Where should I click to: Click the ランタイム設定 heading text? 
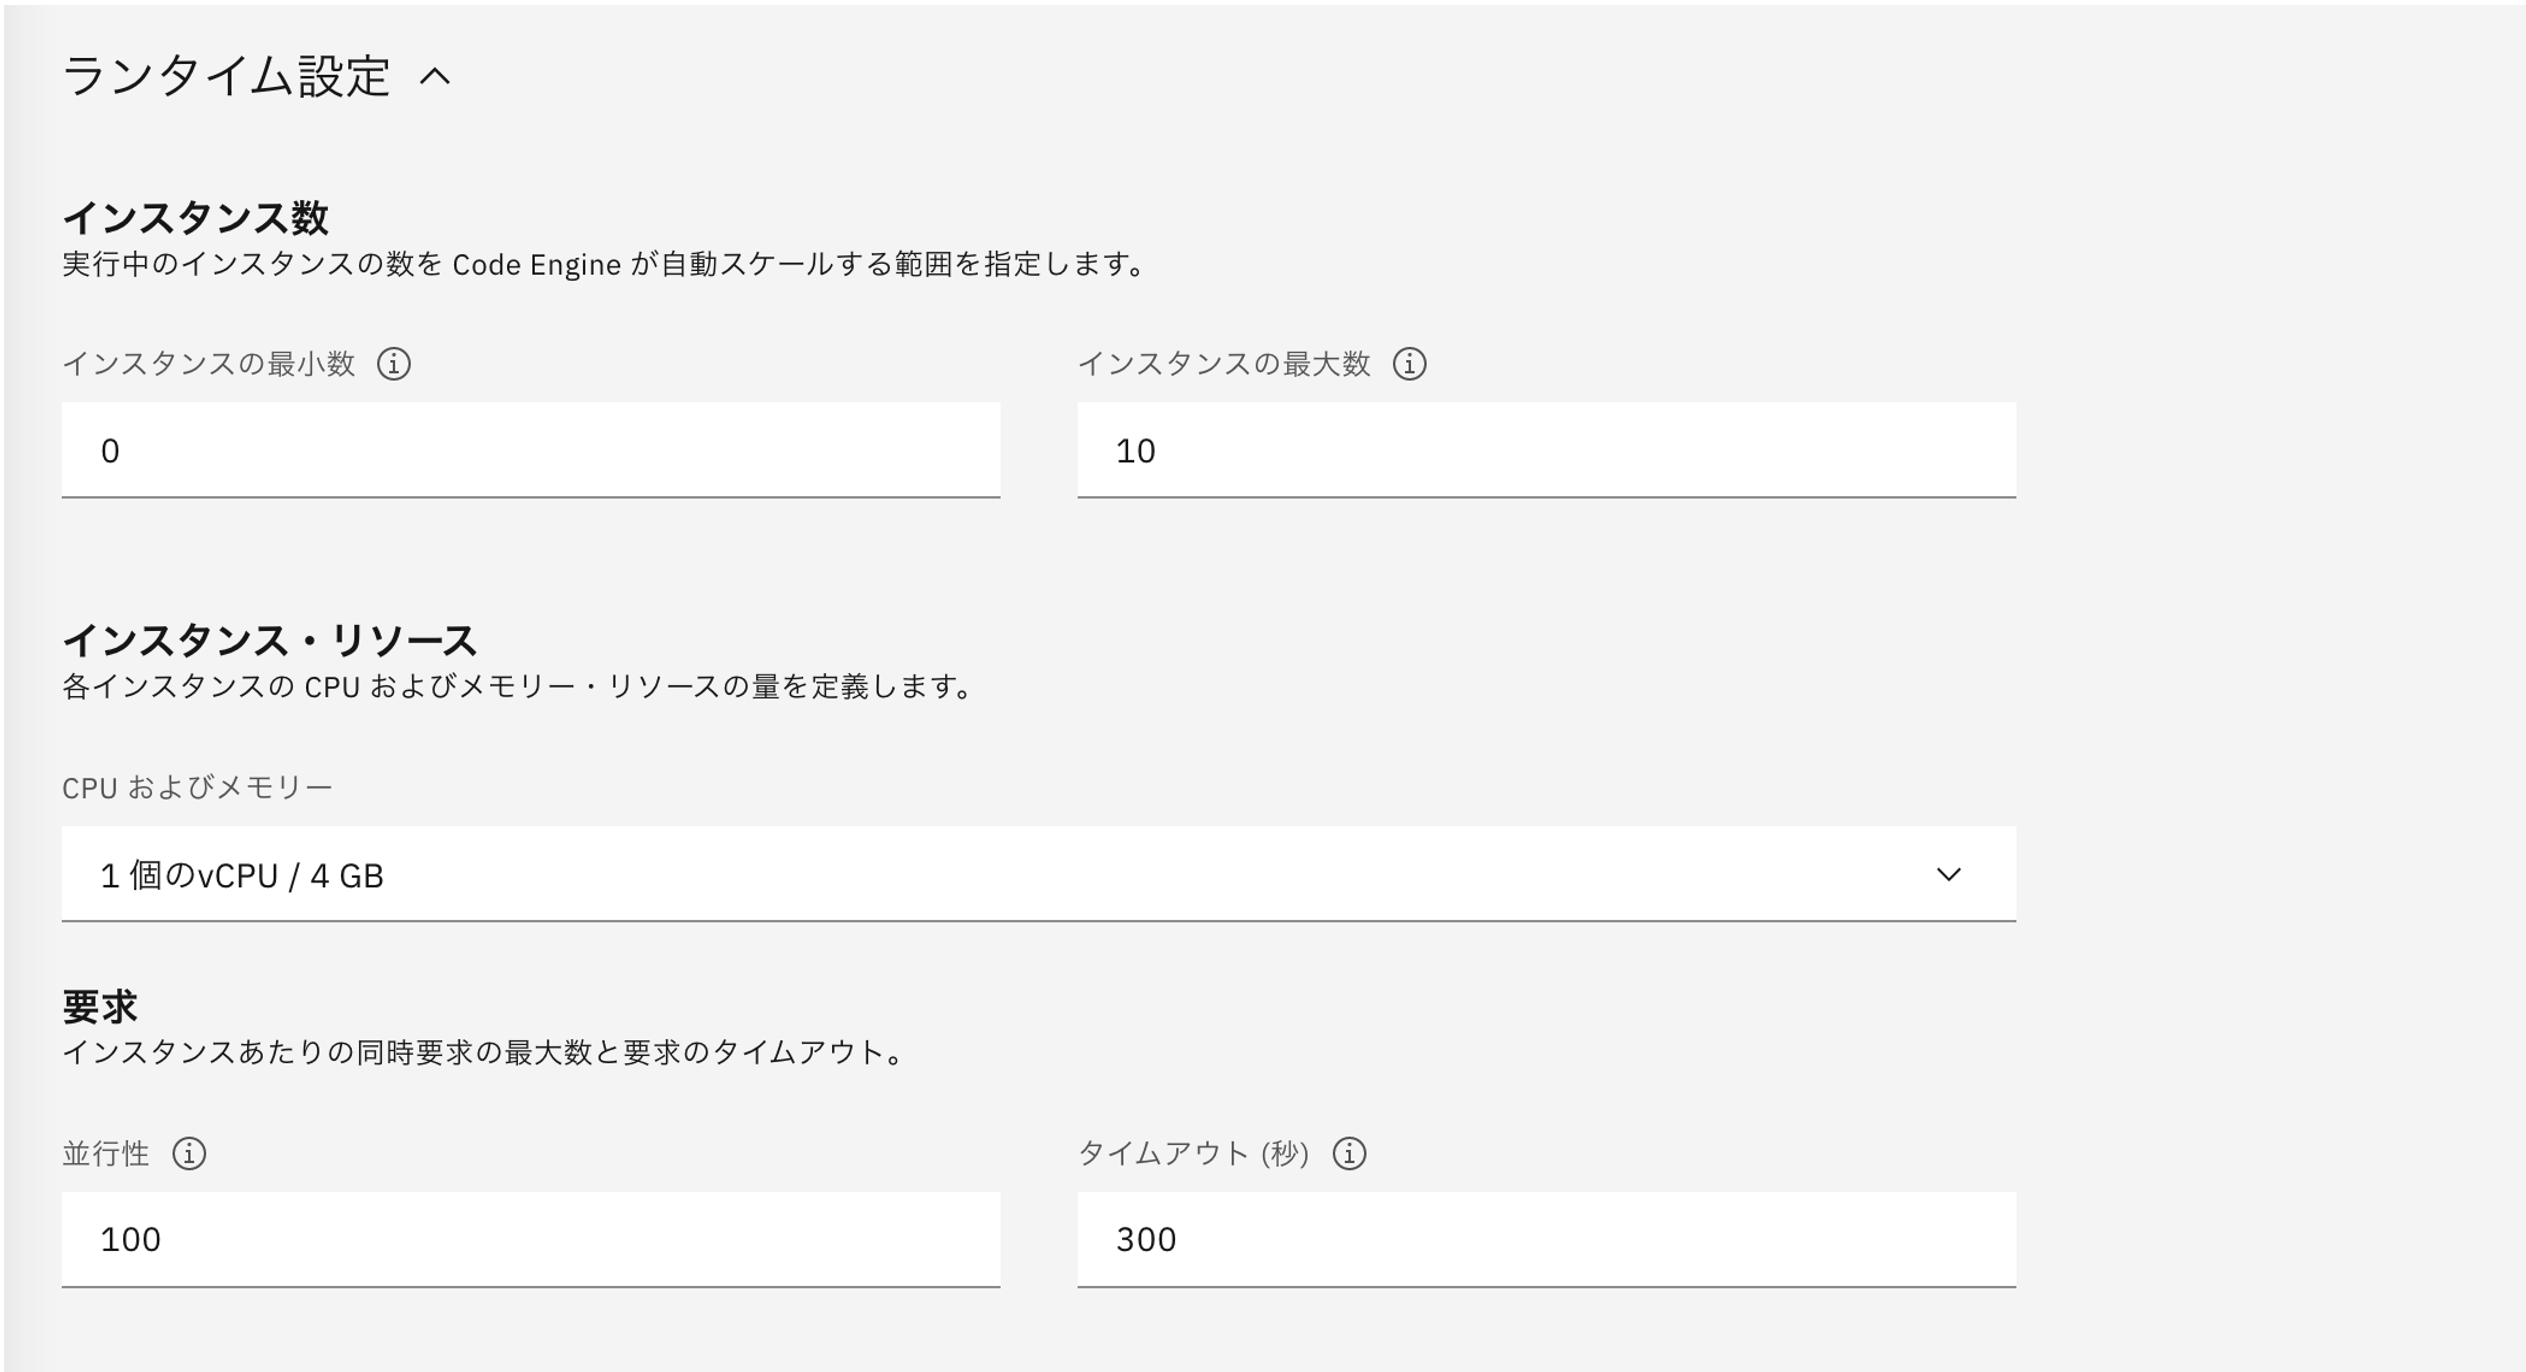coord(226,77)
